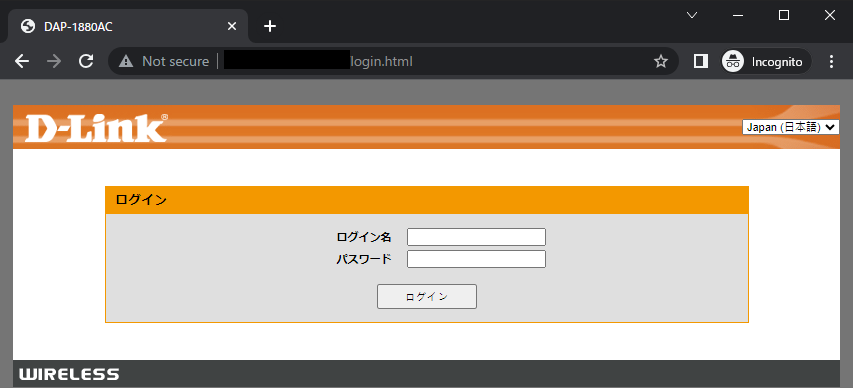
Task: Open the tab search chevron
Action: pyautogui.click(x=692, y=15)
